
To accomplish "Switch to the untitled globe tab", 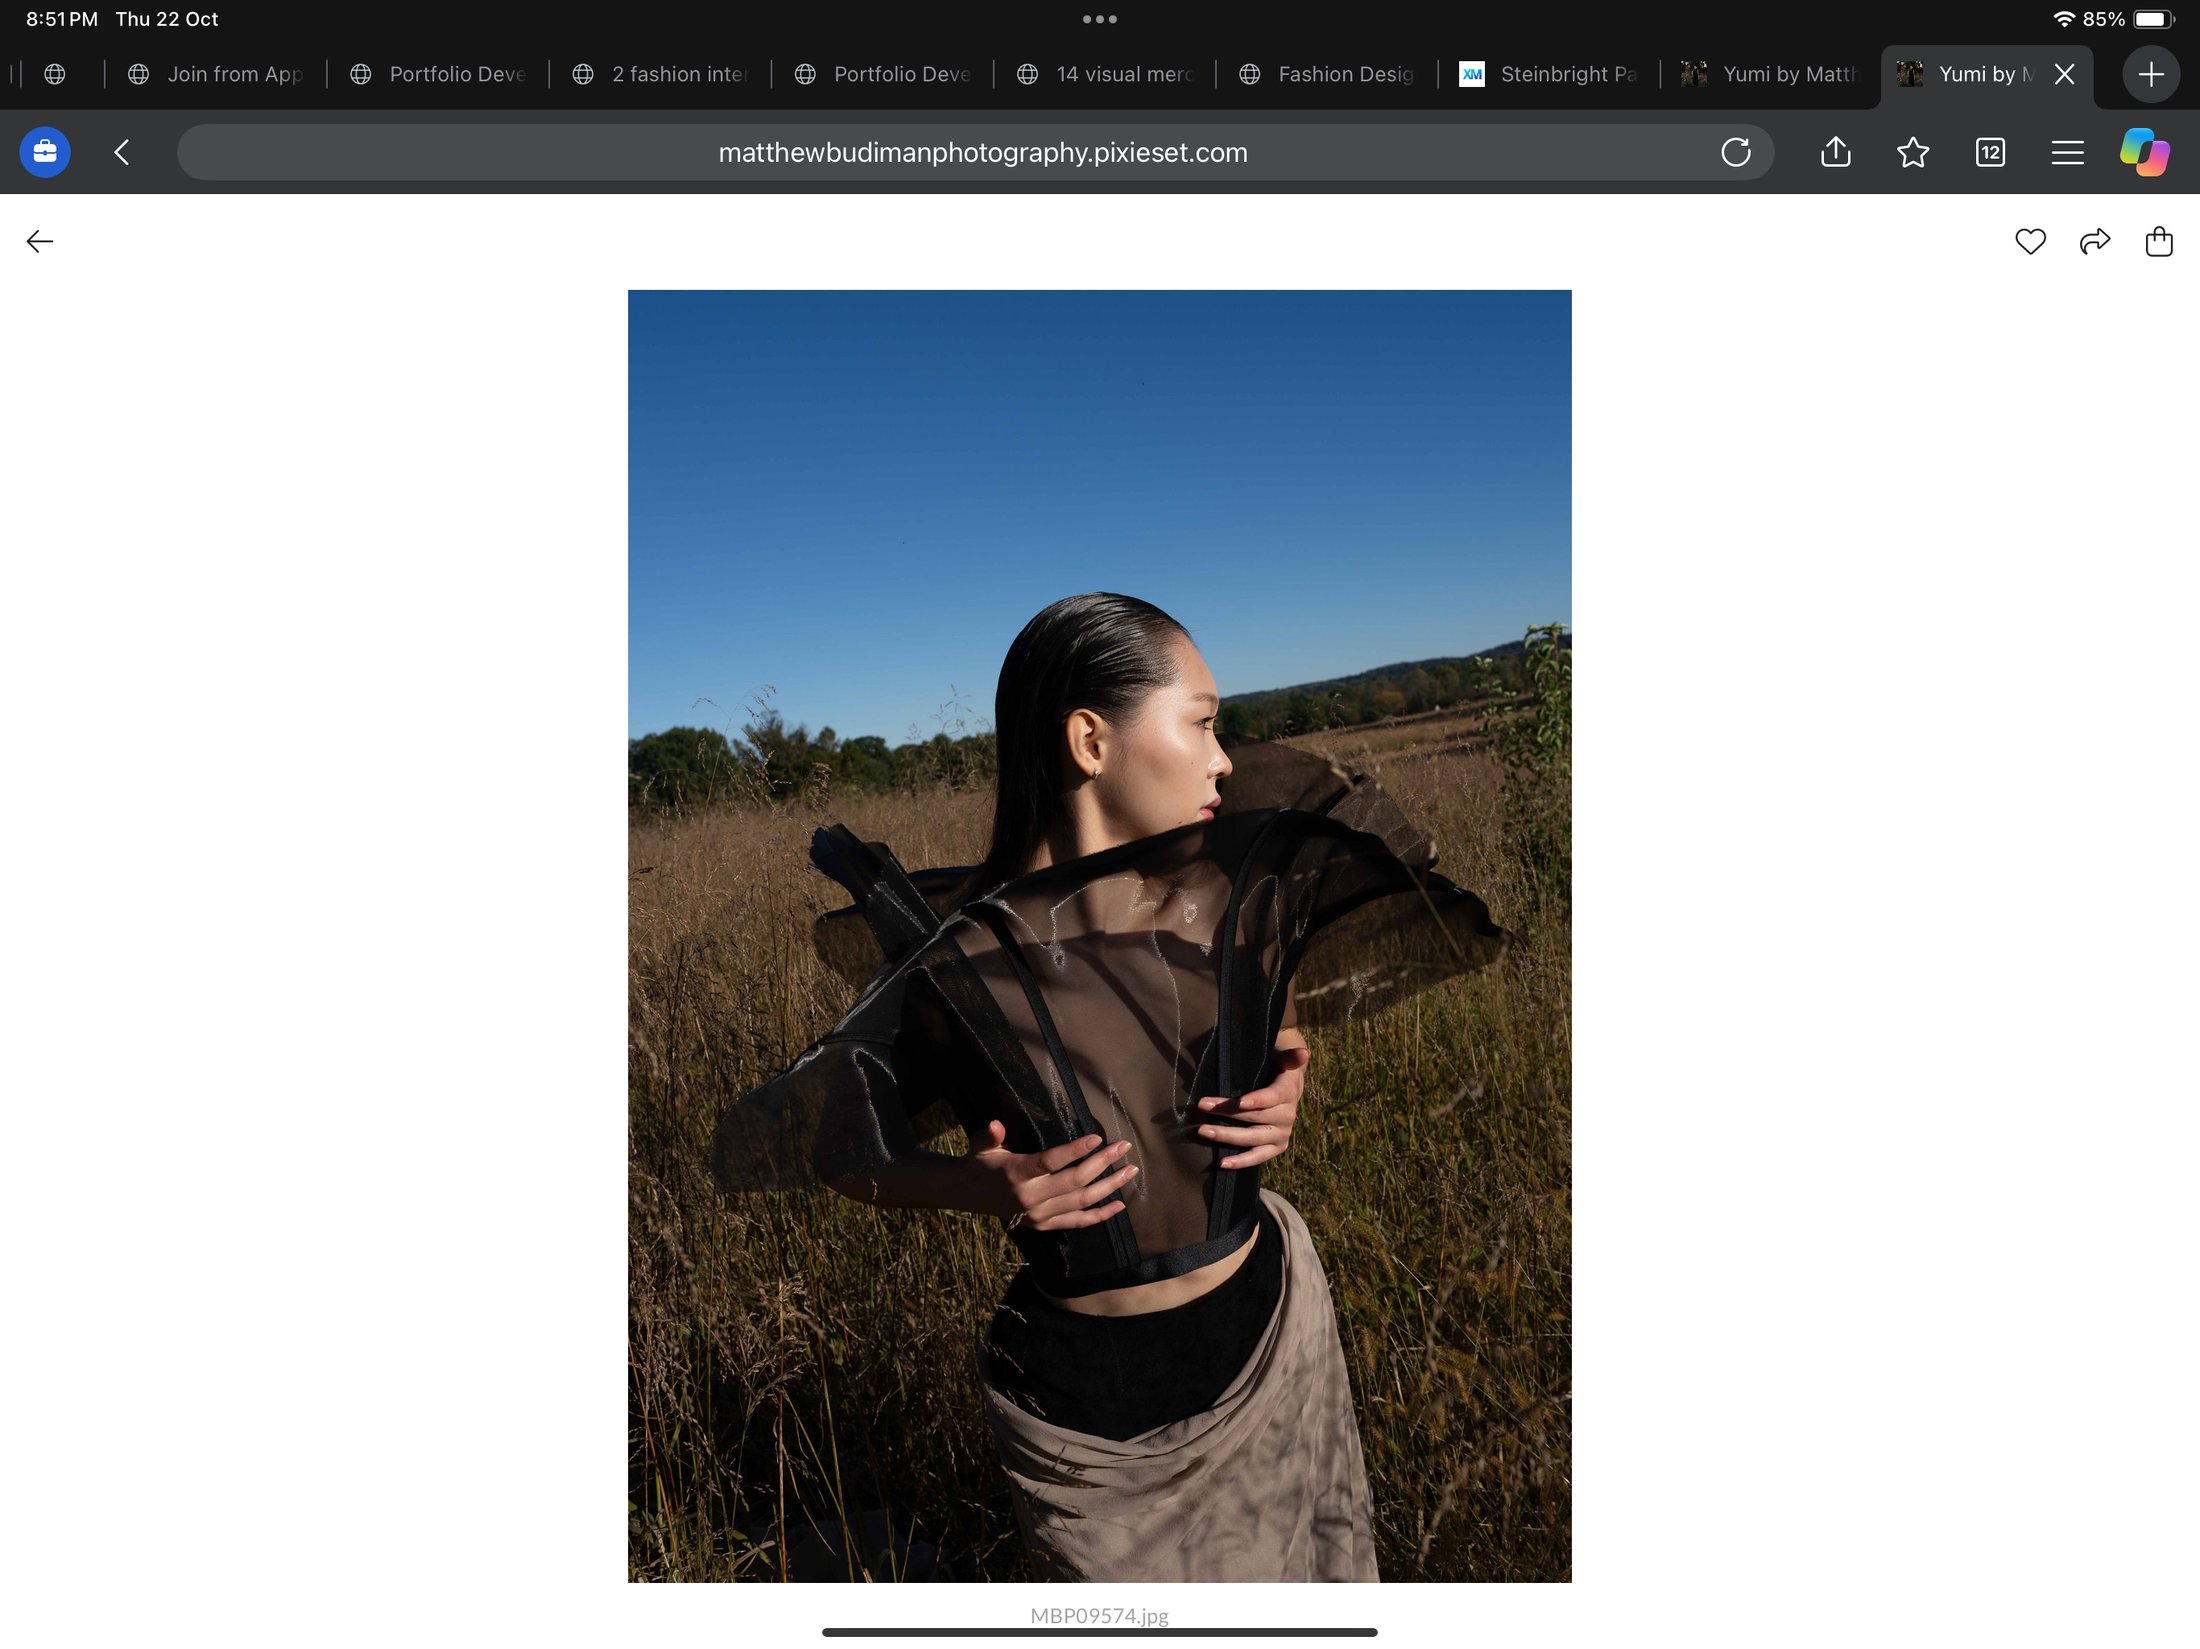I will click(x=56, y=74).
